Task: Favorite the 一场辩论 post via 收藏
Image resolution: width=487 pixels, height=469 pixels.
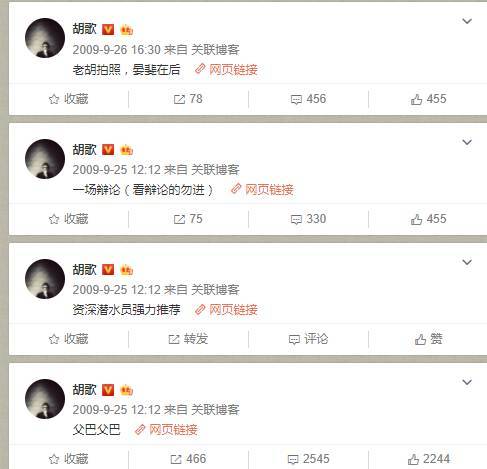Action: pos(68,219)
